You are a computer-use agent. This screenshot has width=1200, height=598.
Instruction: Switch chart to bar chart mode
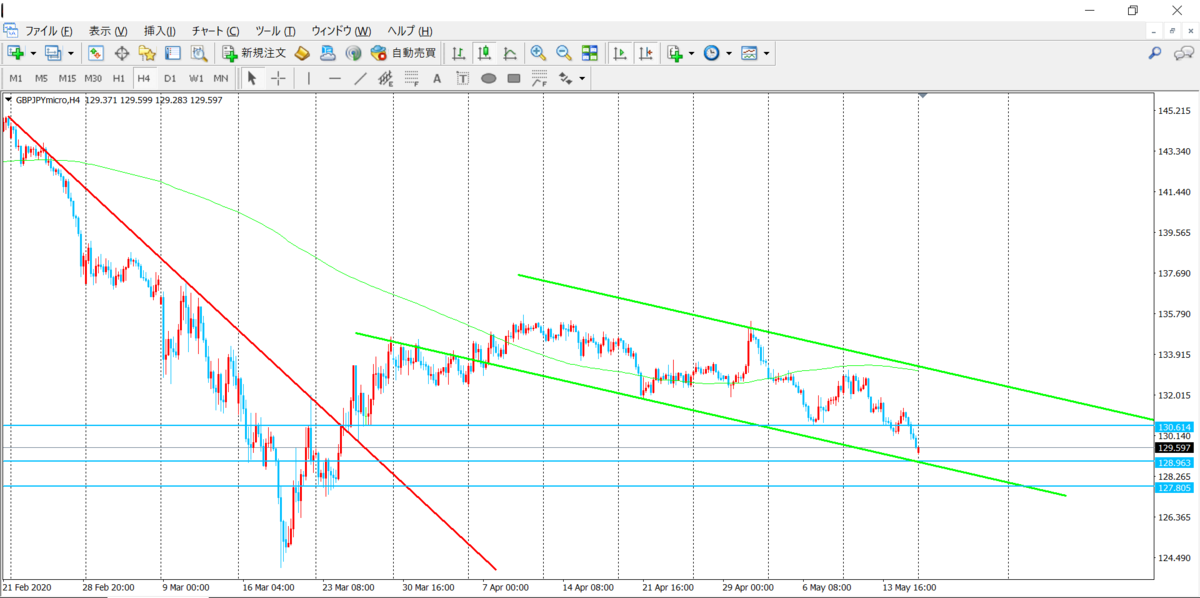[x=459, y=53]
